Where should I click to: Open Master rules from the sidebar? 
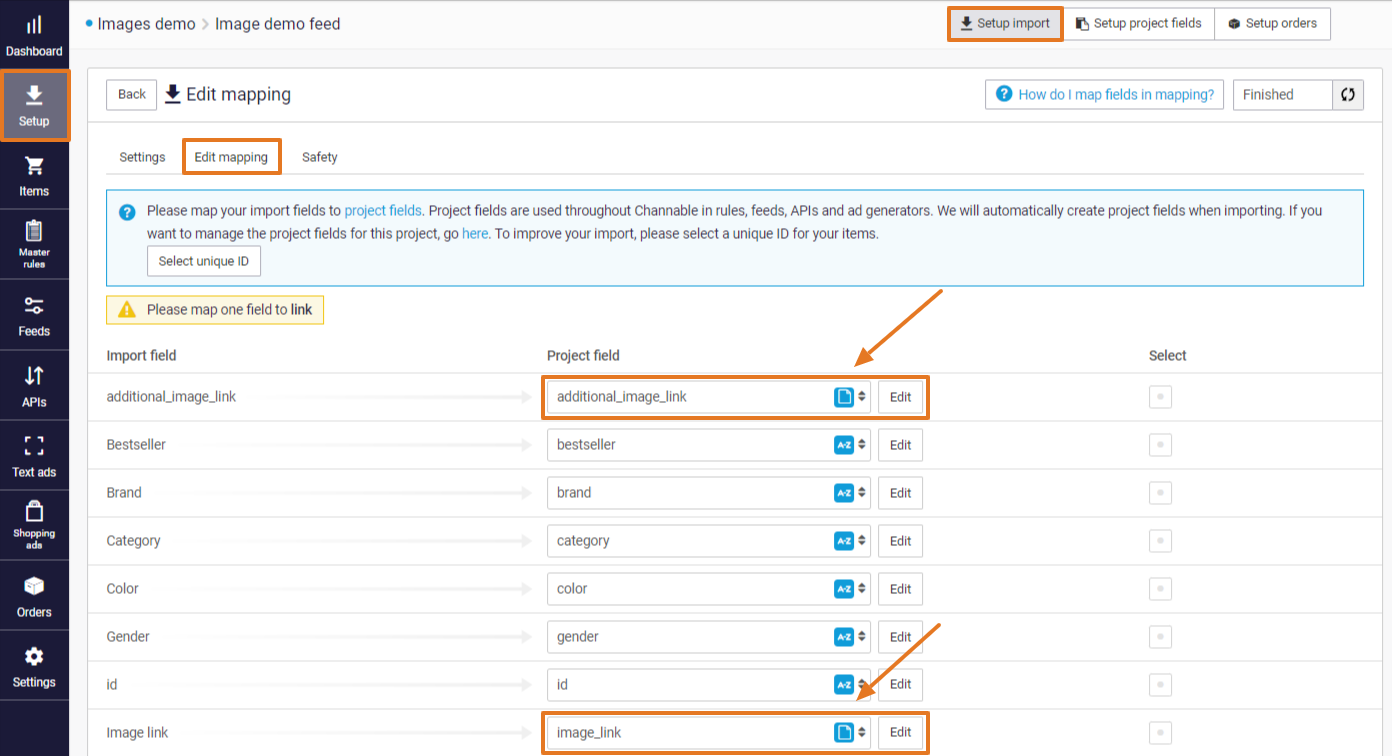(34, 243)
